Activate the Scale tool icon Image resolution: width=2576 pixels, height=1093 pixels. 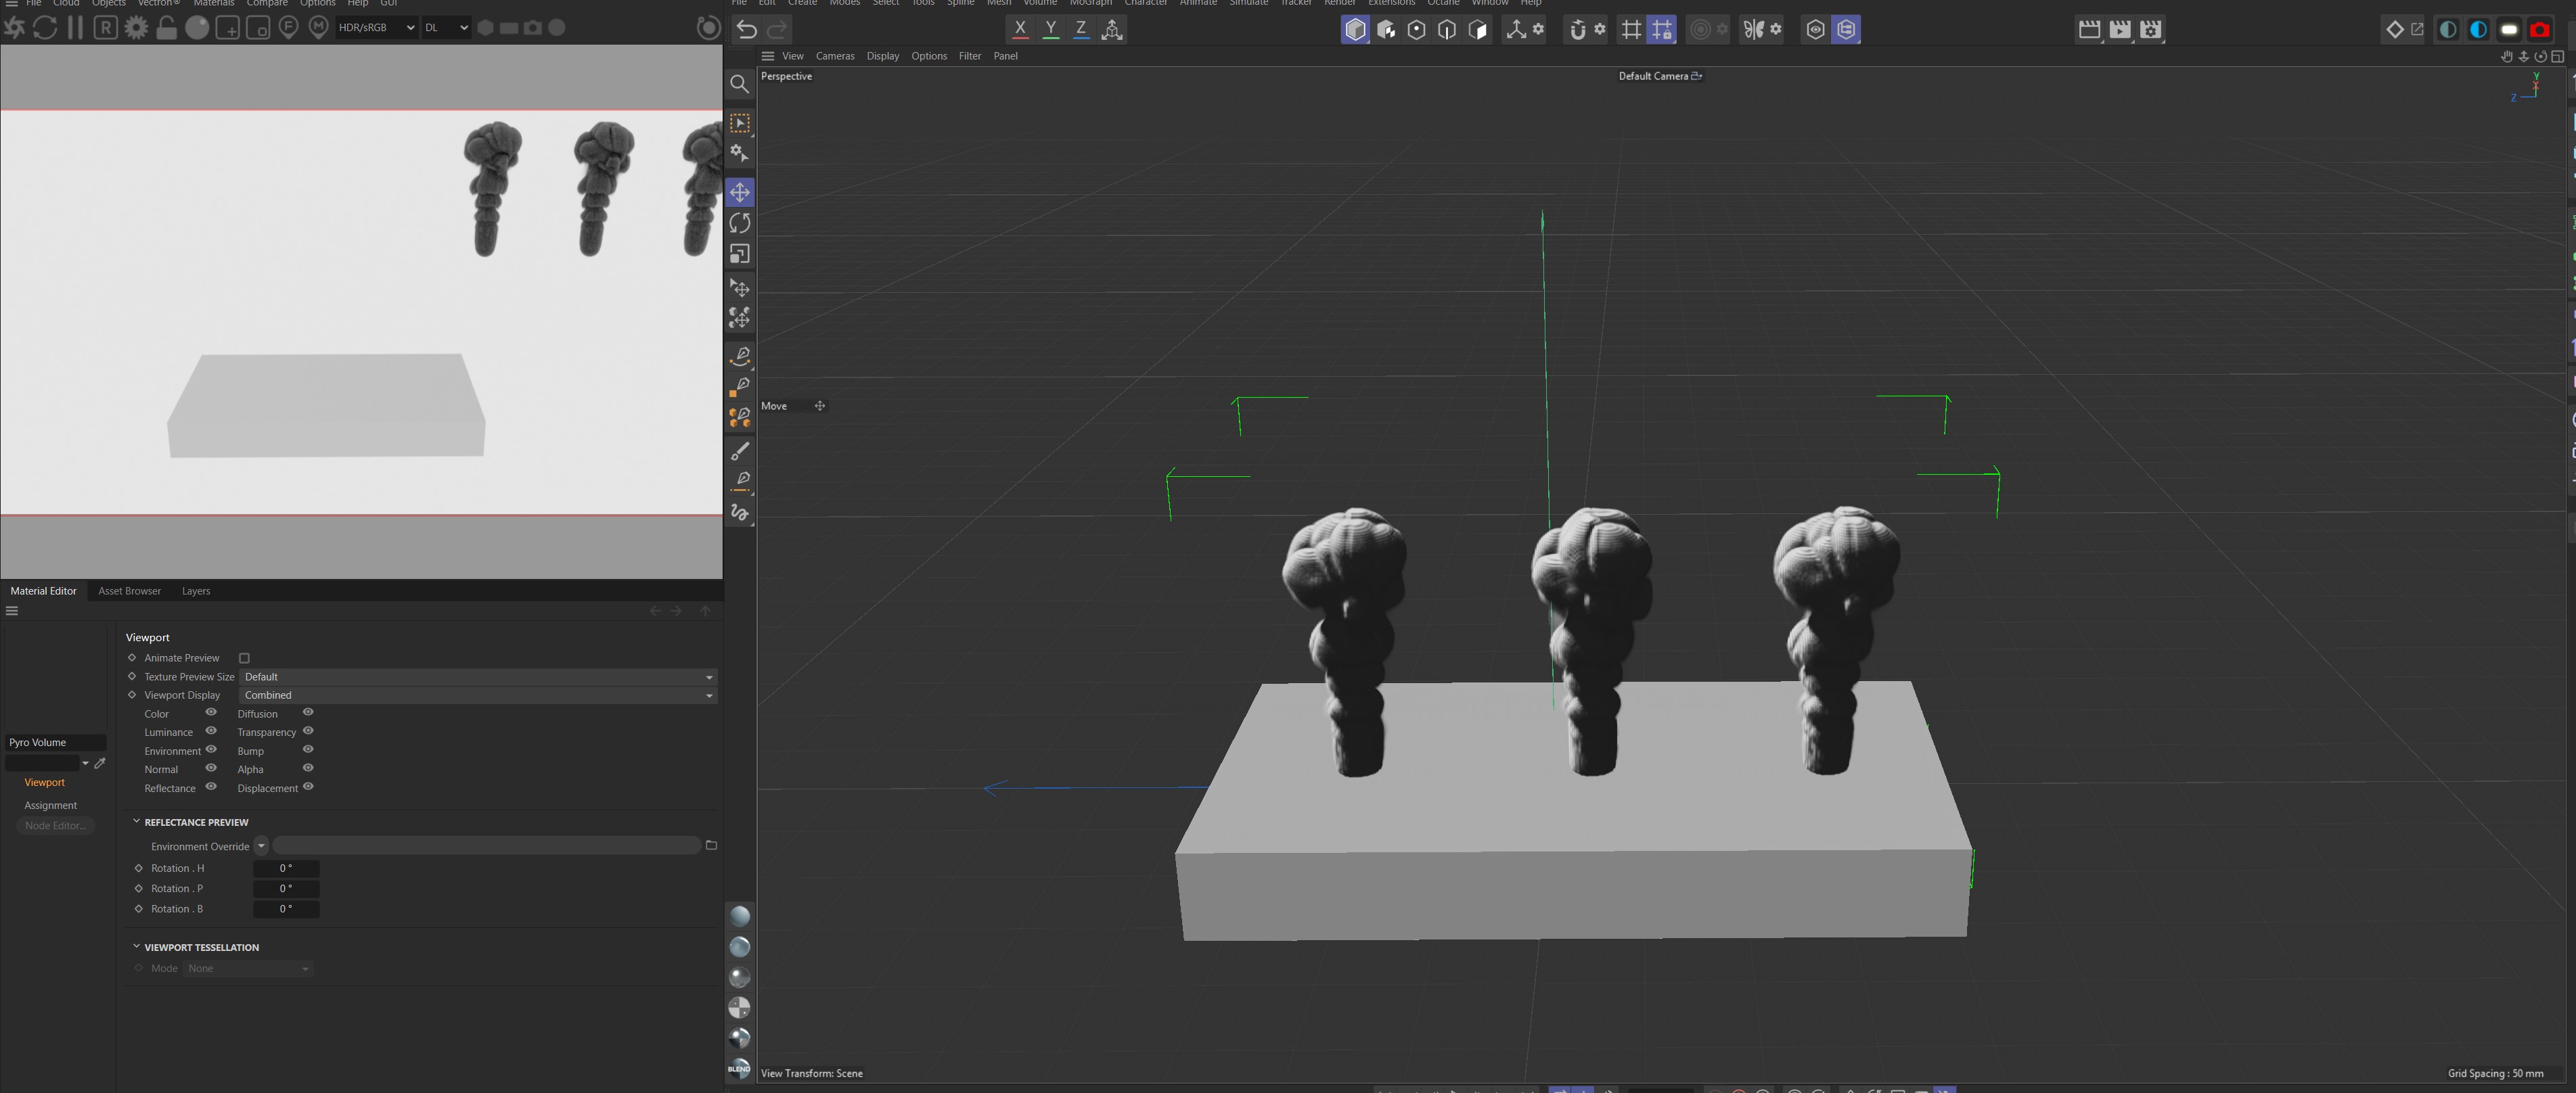(739, 254)
